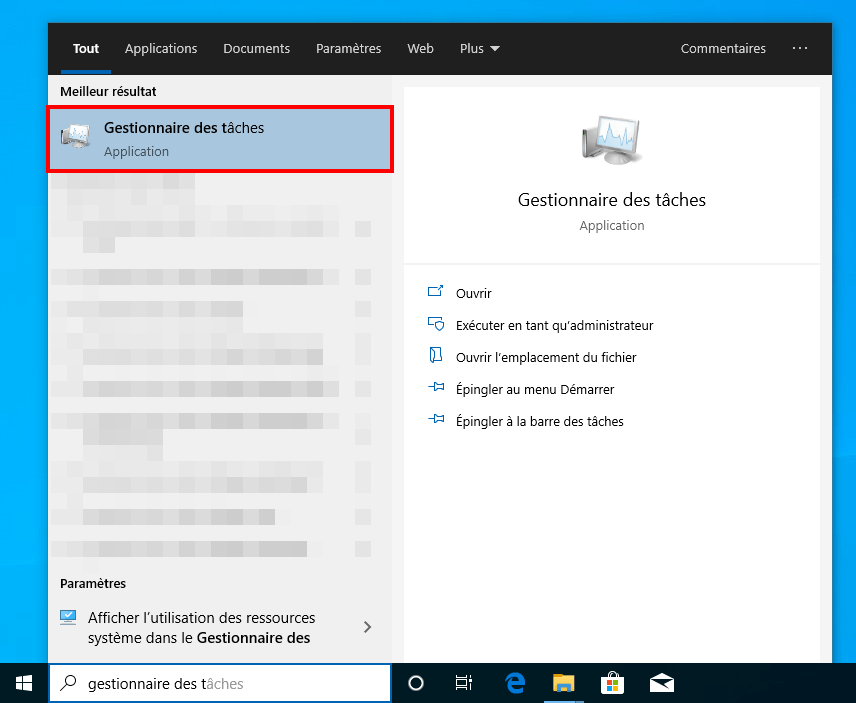Launch Microsoft Edge from the taskbar
The width and height of the screenshot is (856, 703).
515,683
